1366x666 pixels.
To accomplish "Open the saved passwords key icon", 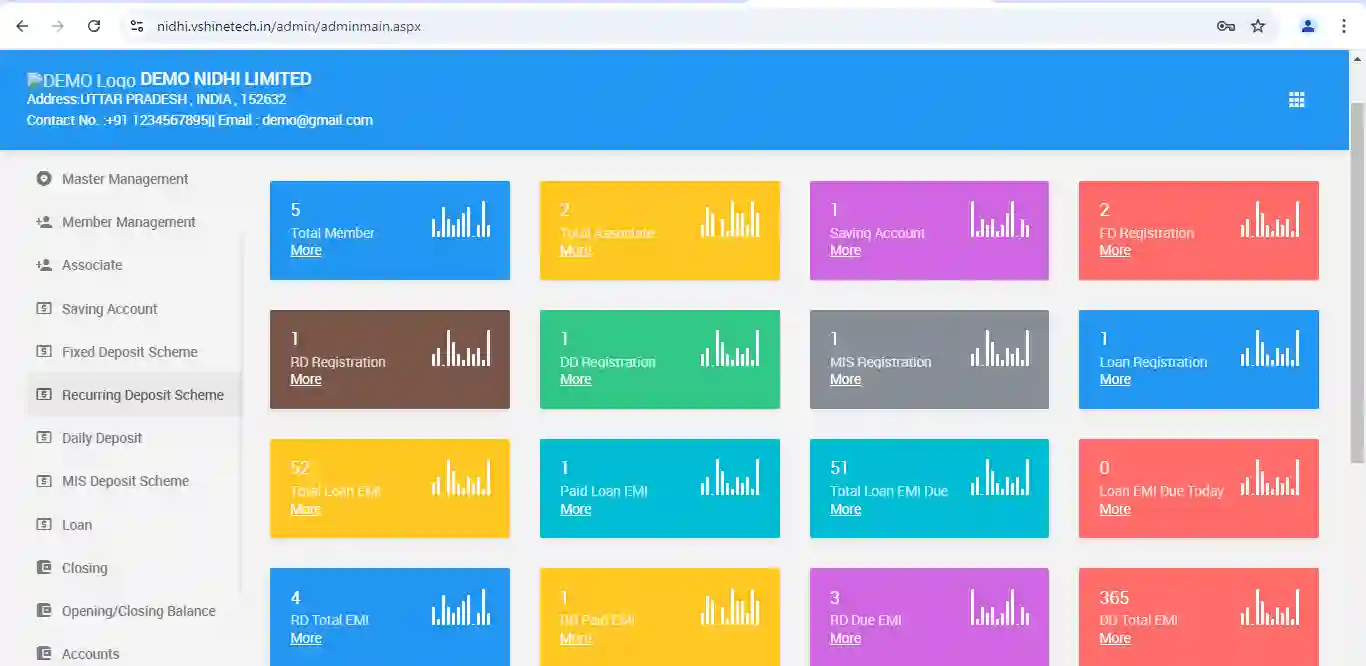I will (1226, 26).
